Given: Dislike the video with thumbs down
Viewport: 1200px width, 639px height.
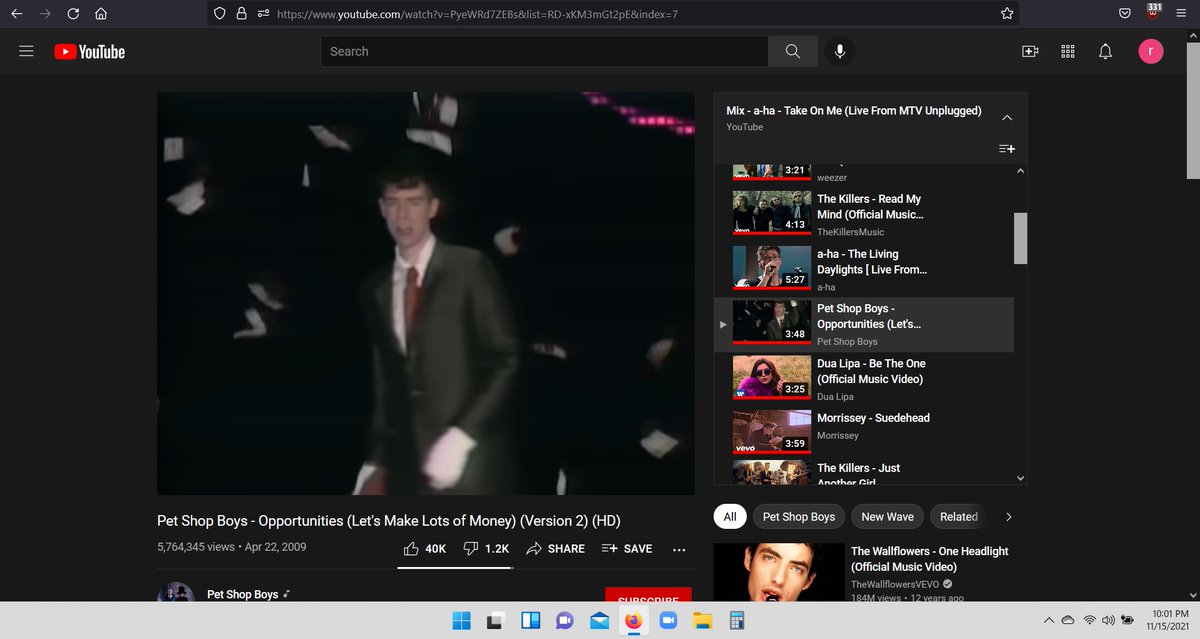Looking at the screenshot, I should click(486, 549).
